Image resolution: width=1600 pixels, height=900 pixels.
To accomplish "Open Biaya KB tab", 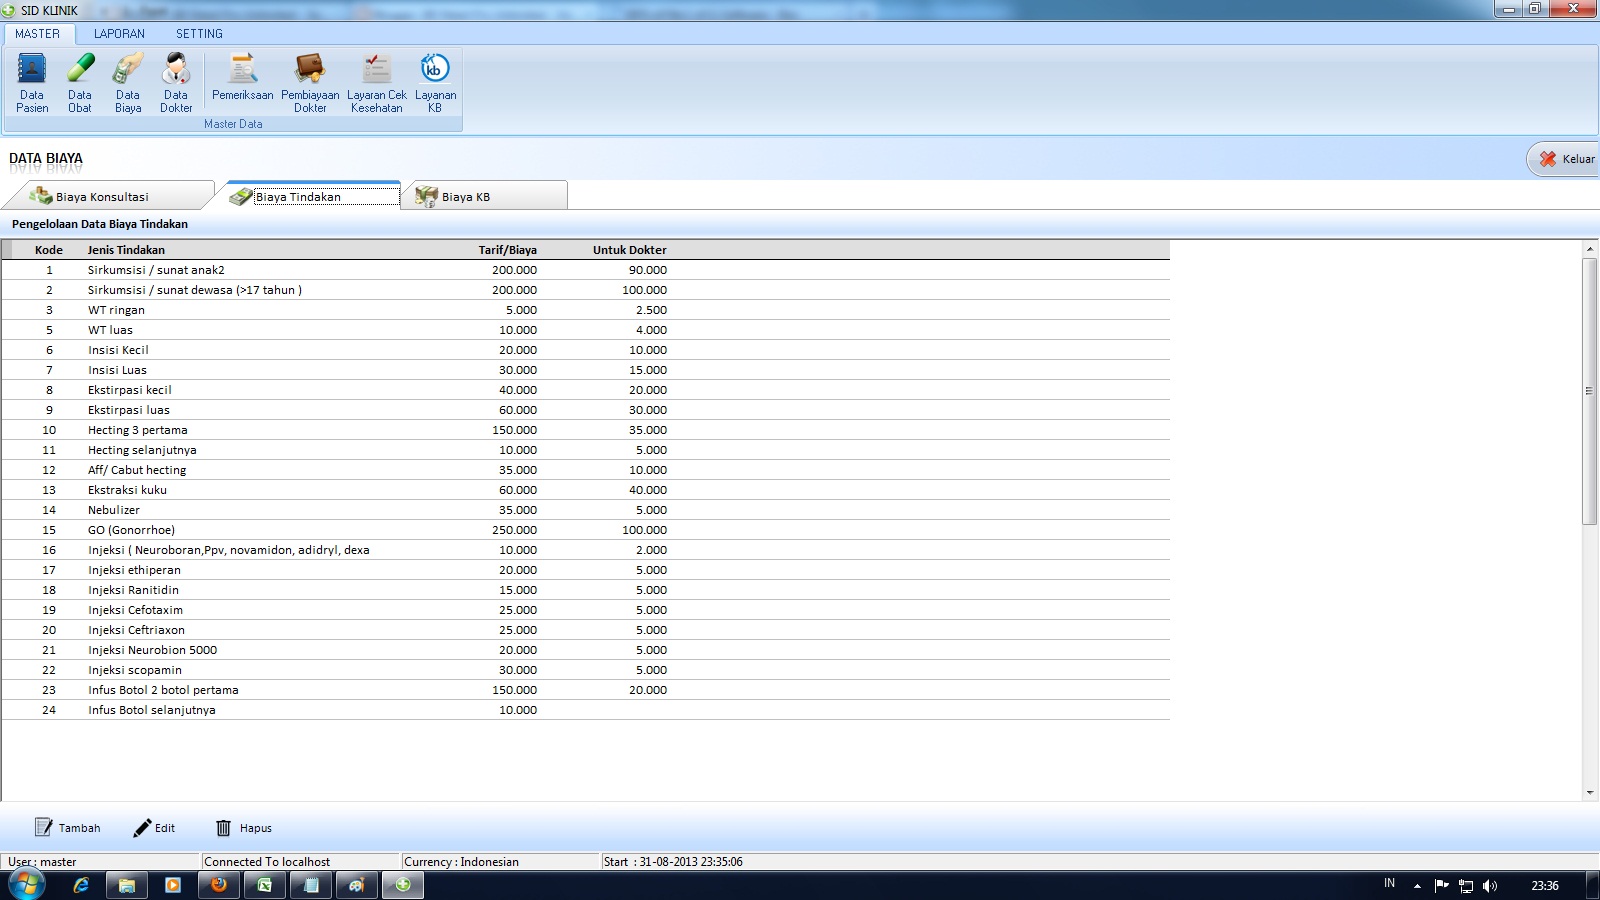I will point(486,196).
